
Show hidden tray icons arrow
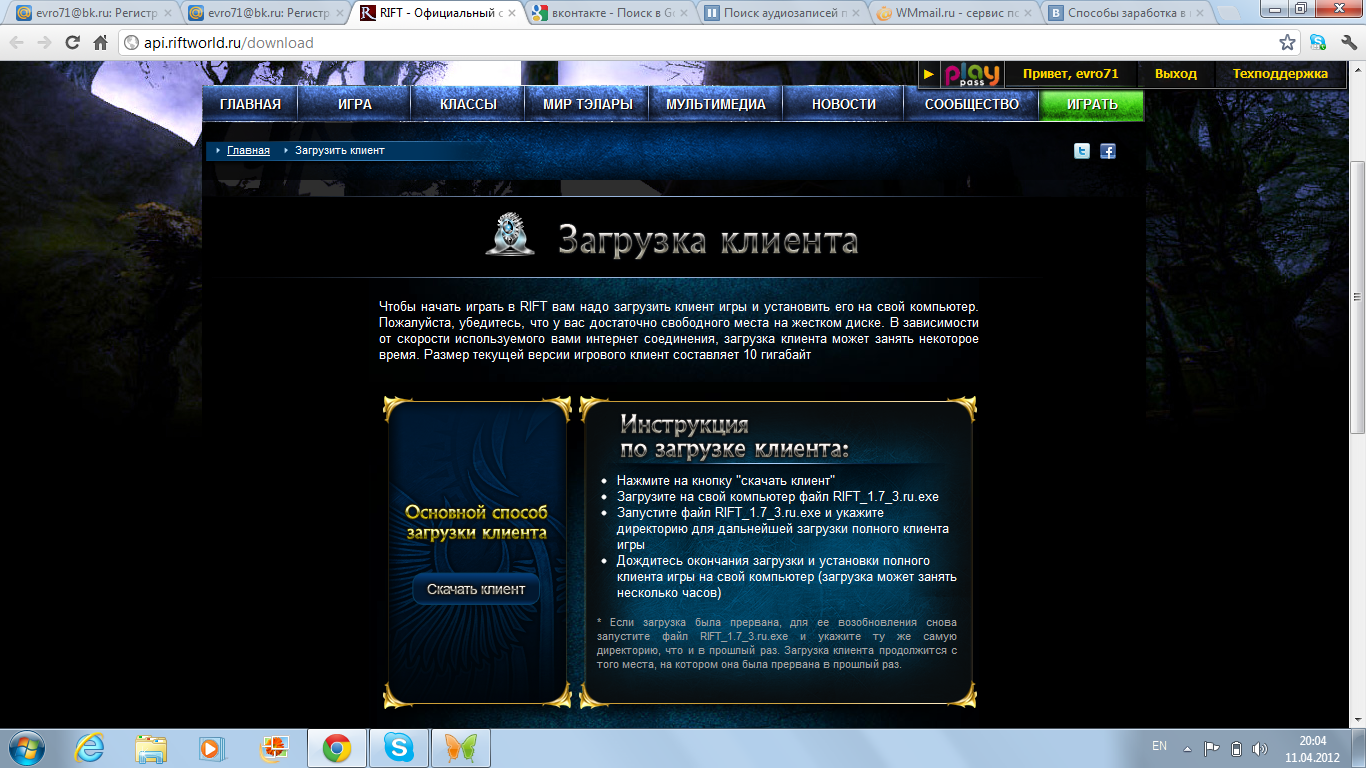point(1187,748)
